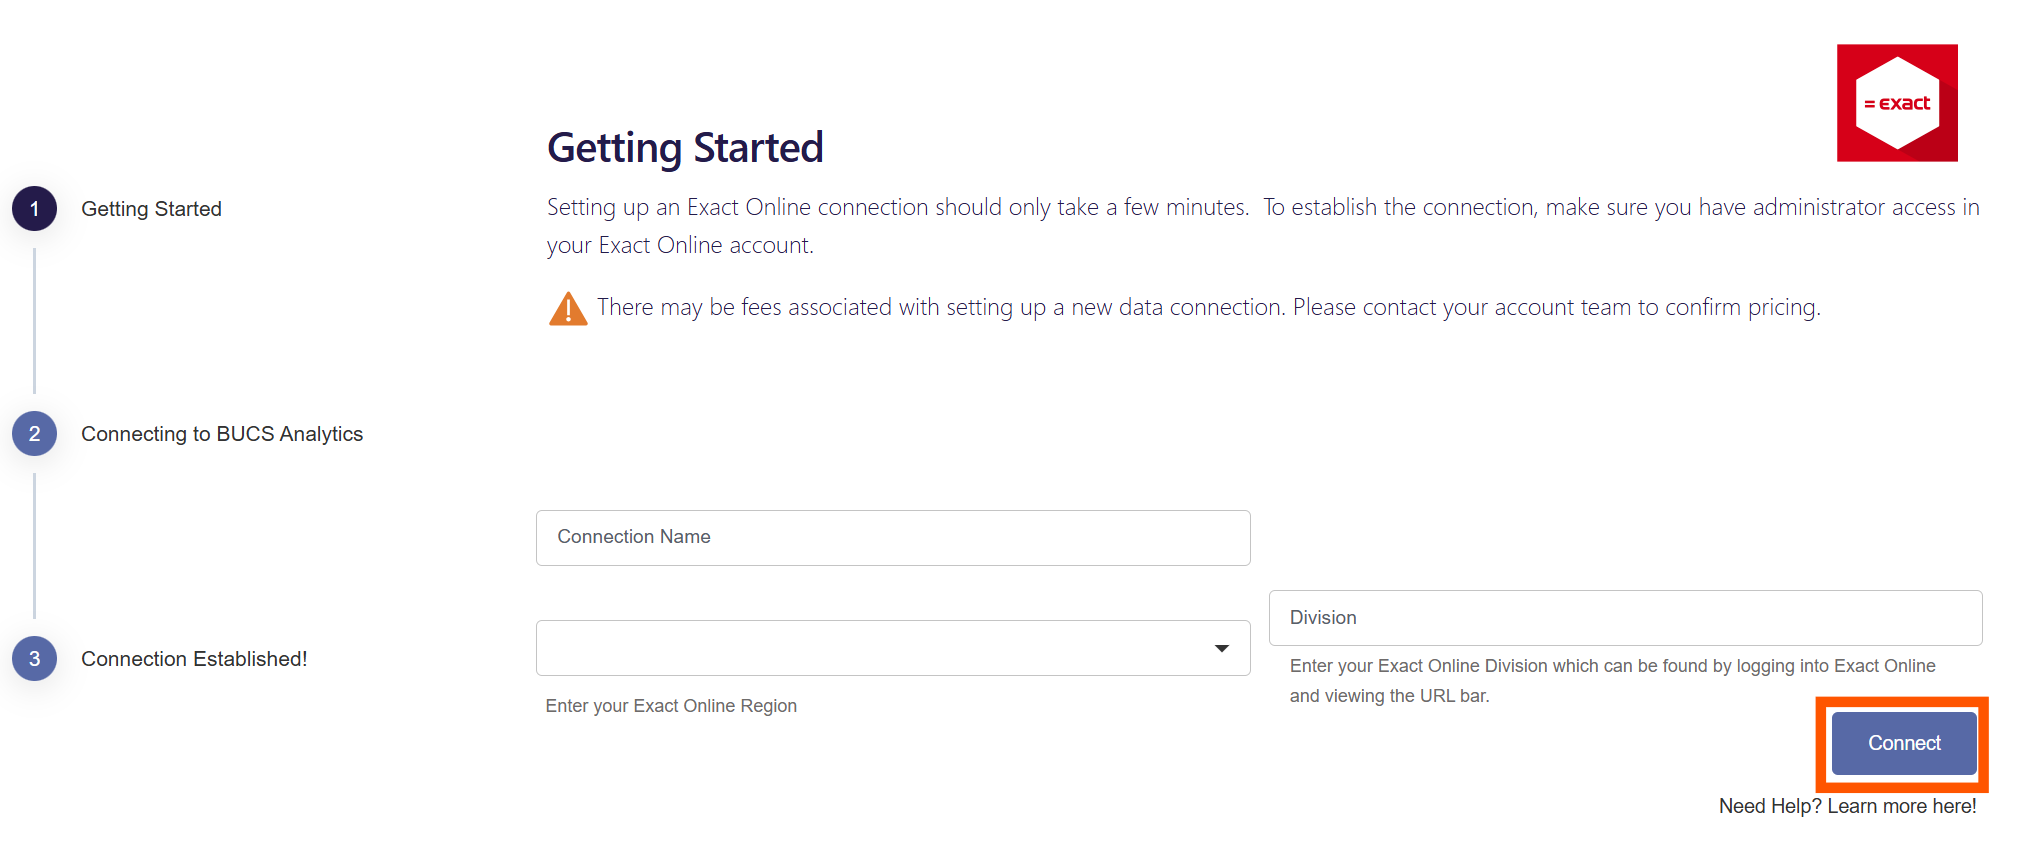Click the Division helper text about URL bar

pos(1612,681)
